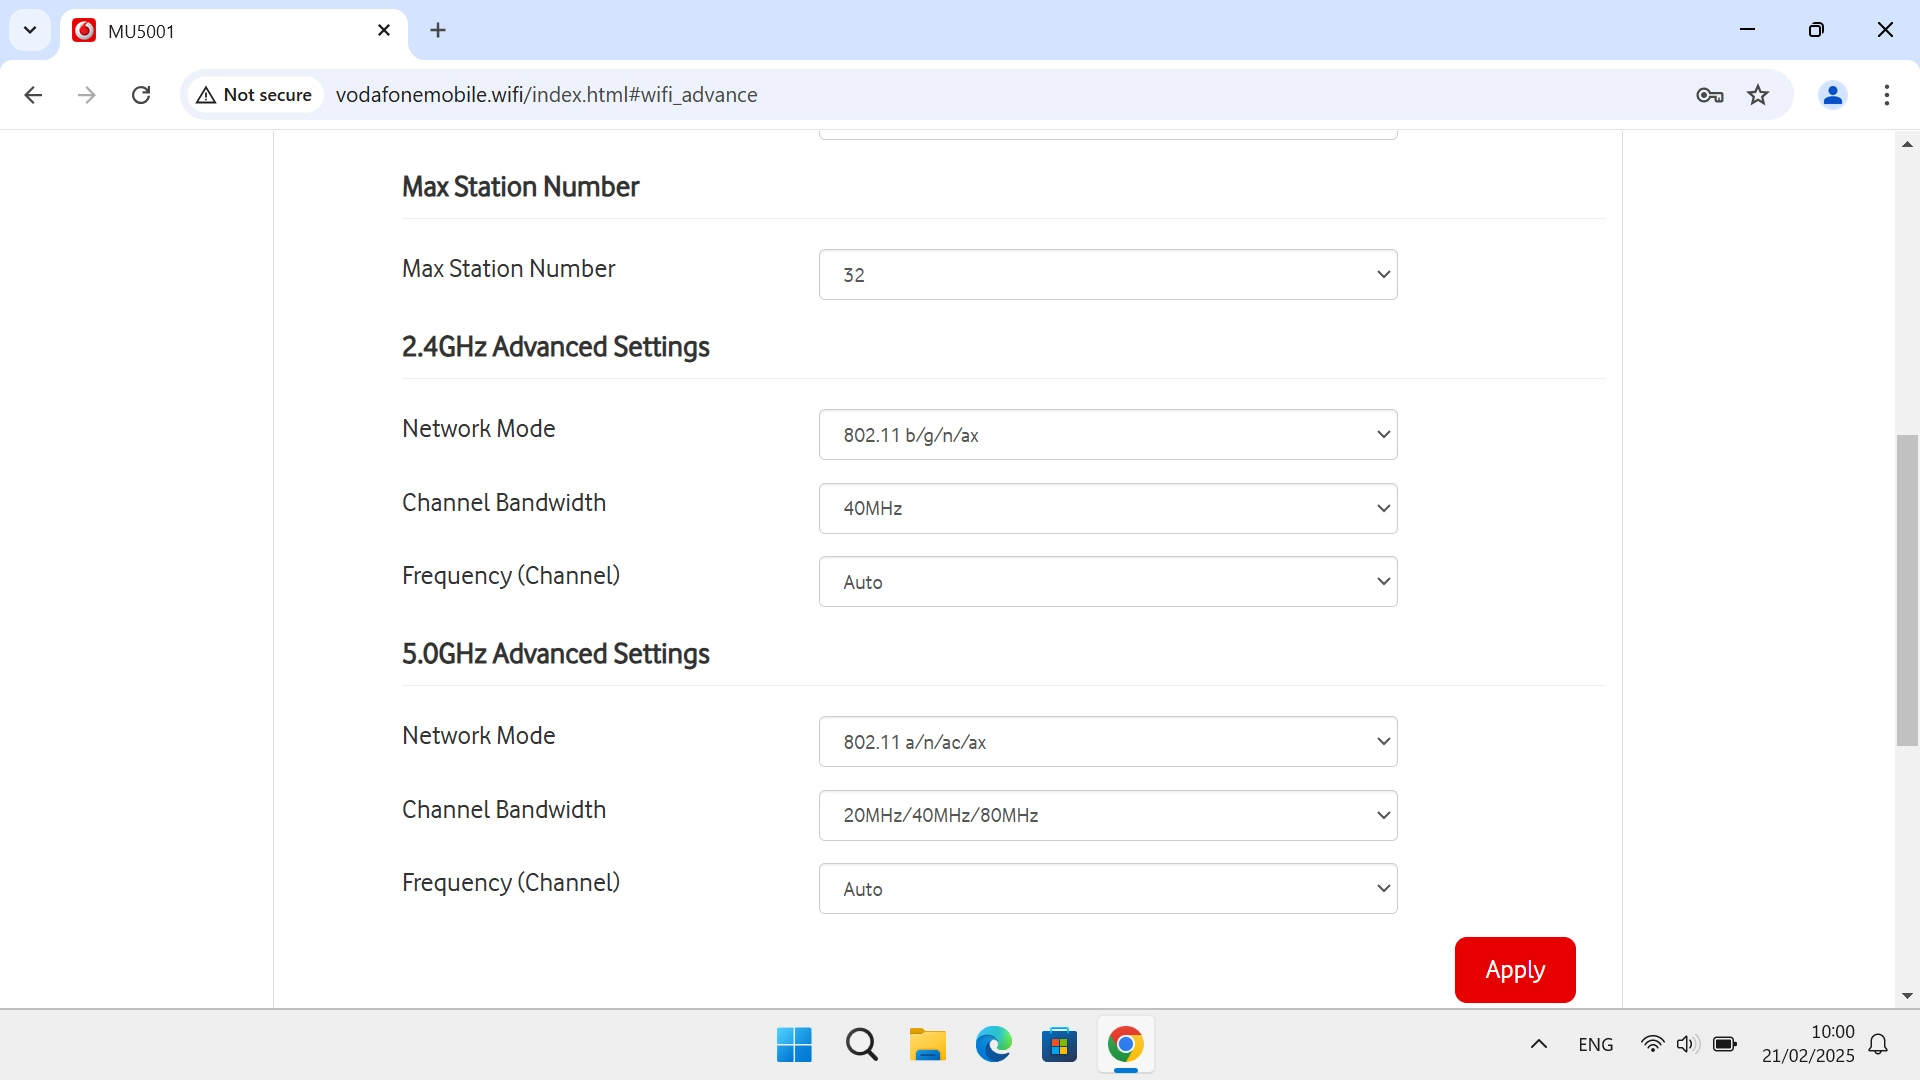Open the Windows Start menu
The image size is (1920, 1080).
pos(793,1044)
